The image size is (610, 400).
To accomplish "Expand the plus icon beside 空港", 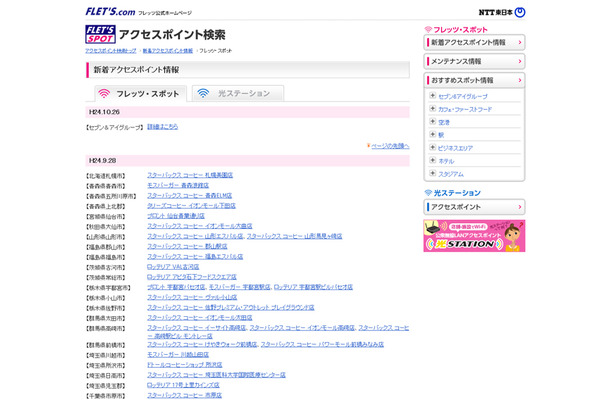I will click(432, 121).
